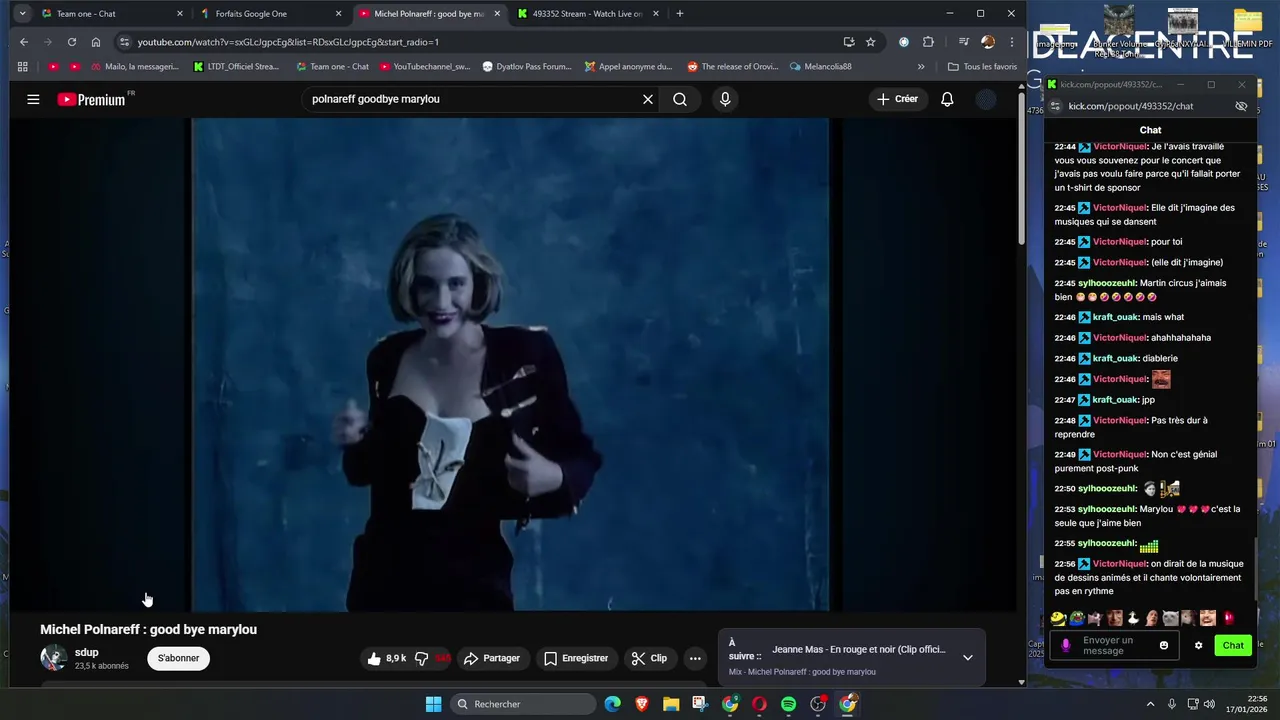Open Opera from the taskbar
This screenshot has height=720, width=1280.
click(759, 704)
